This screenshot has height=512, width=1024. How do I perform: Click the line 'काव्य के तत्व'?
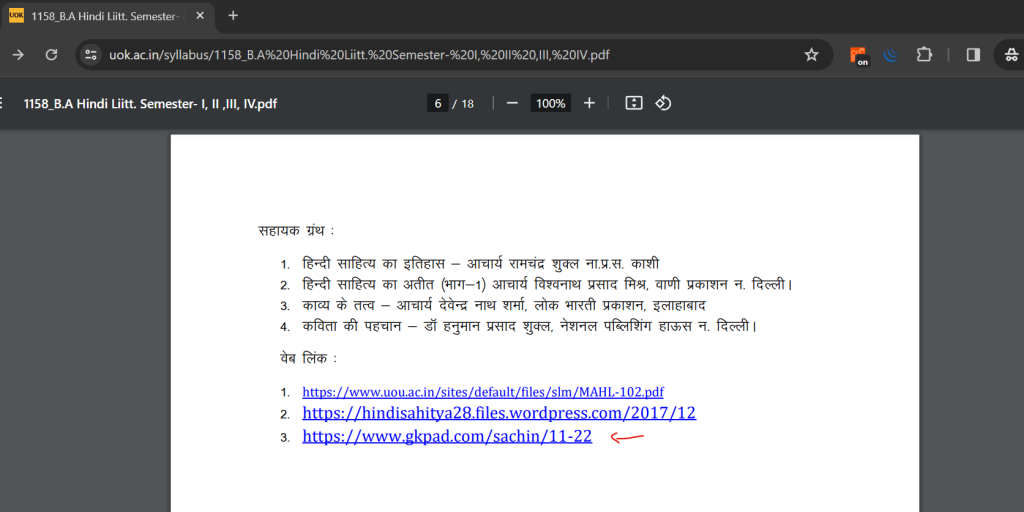pos(505,305)
